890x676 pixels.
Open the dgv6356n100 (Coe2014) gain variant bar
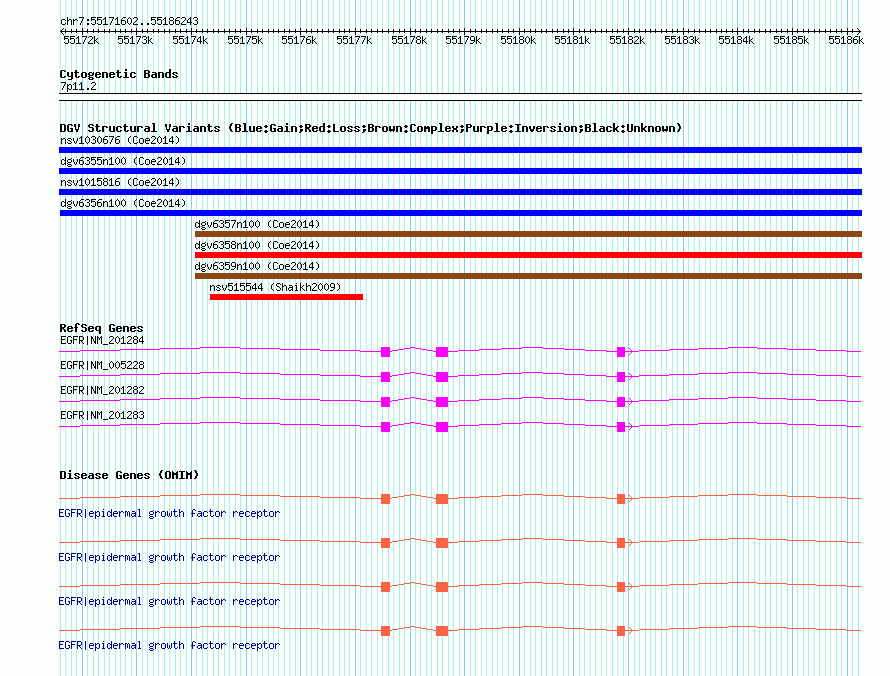coord(460,213)
